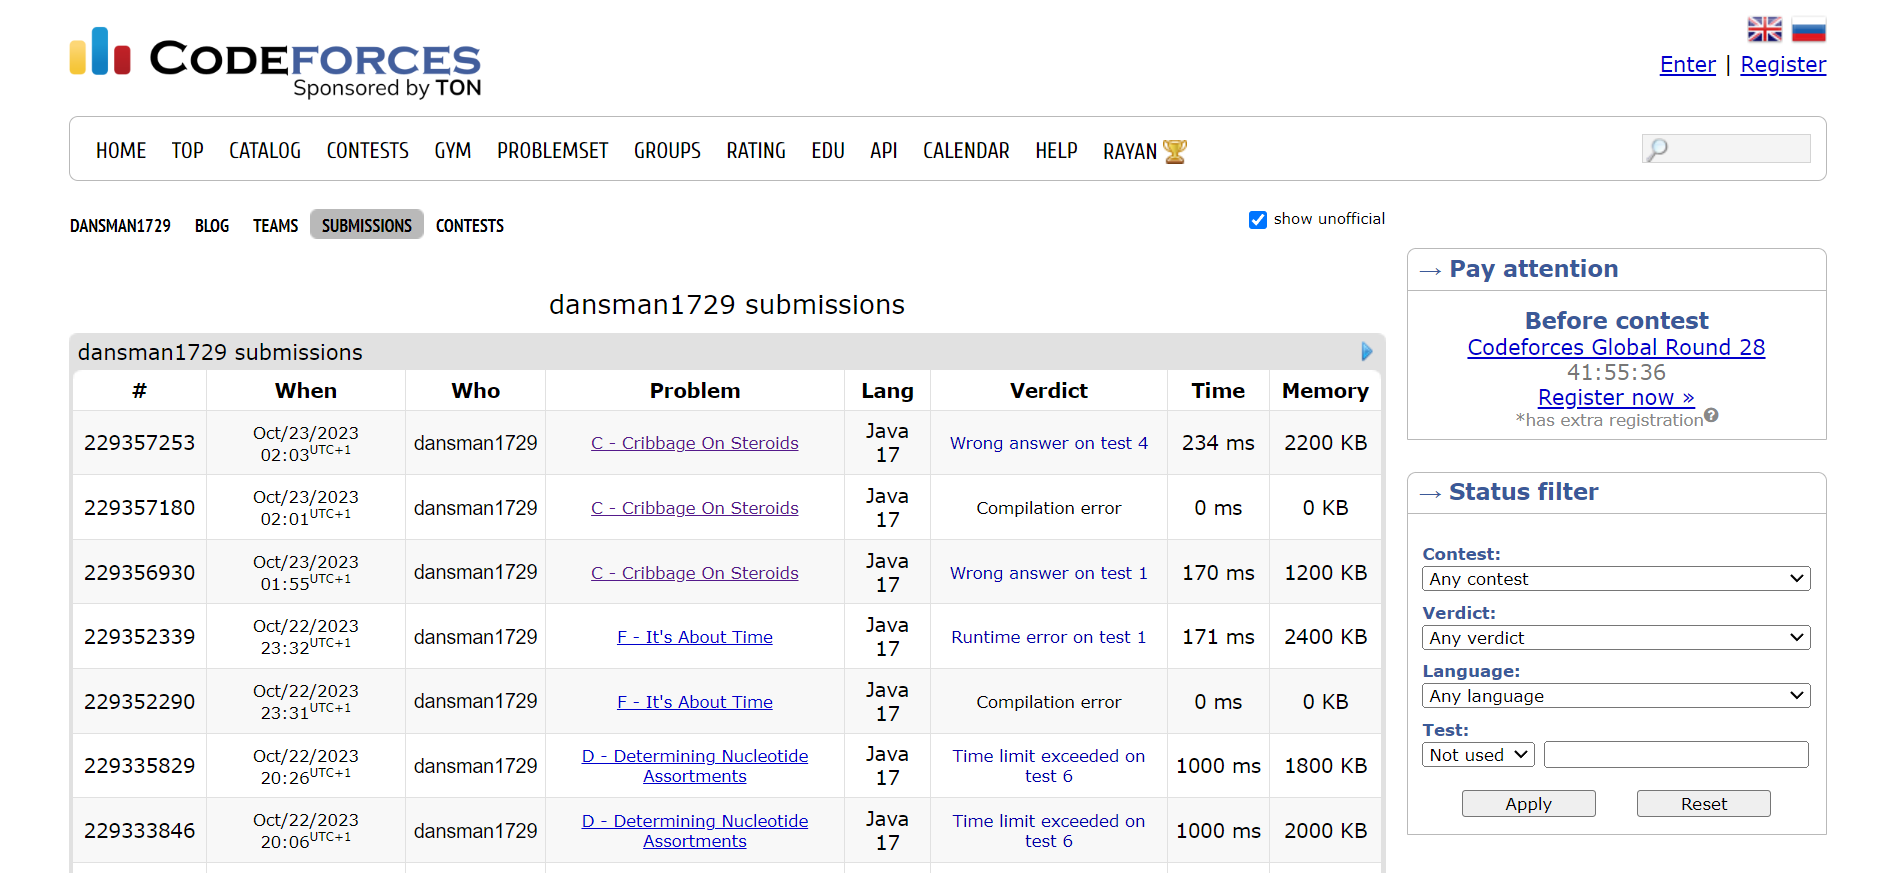Open It's About Time problem for 229352290
The image size is (1879, 873).
pos(695,702)
